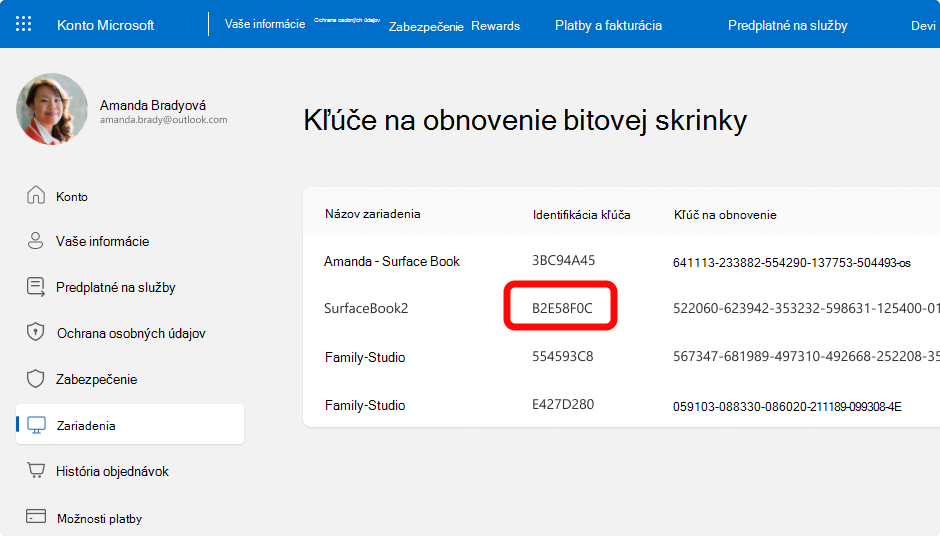
Task: Open Amanda Bradyová's profile picture
Action: pos(52,109)
